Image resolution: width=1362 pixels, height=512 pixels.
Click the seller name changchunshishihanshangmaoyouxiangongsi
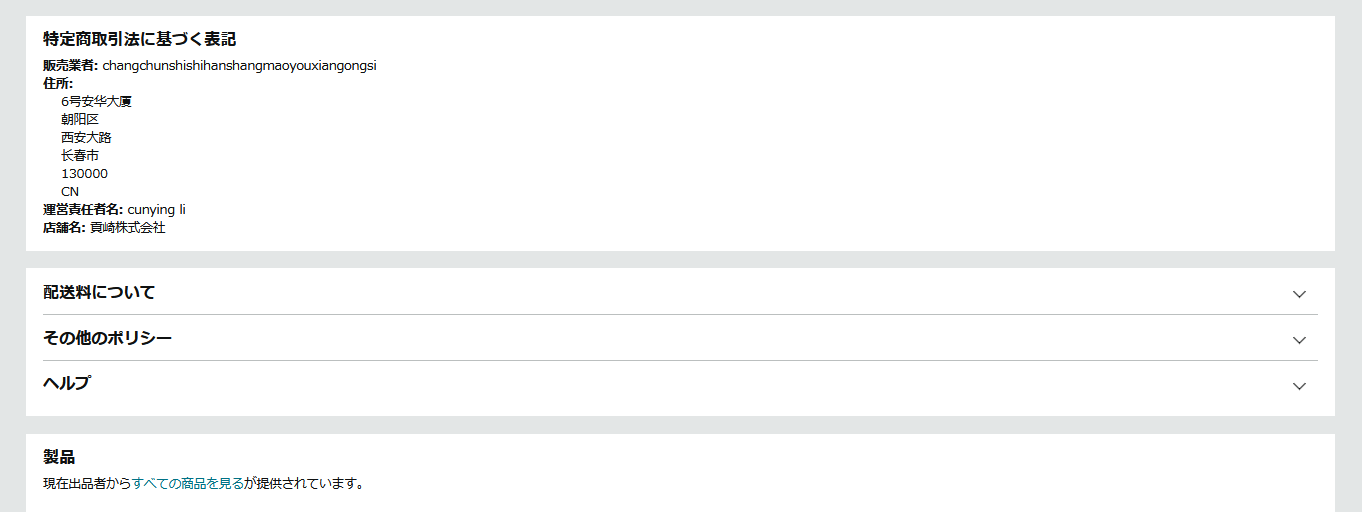(239, 66)
